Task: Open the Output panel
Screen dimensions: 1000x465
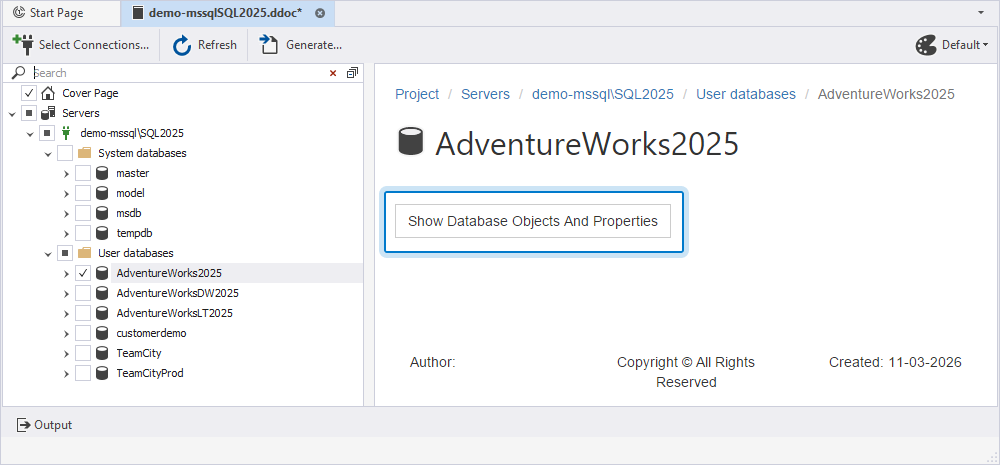Action: [x=44, y=425]
